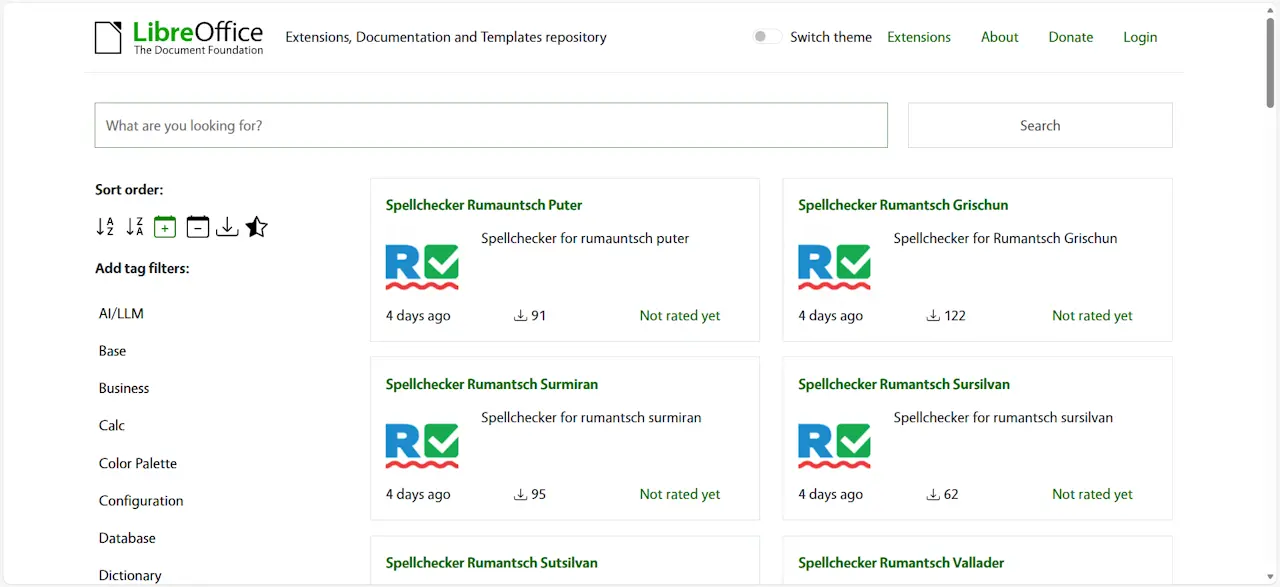Open Spellchecker Rumantsch Surmiran extension title
Viewport: 1280px width, 587px height.
tap(492, 384)
